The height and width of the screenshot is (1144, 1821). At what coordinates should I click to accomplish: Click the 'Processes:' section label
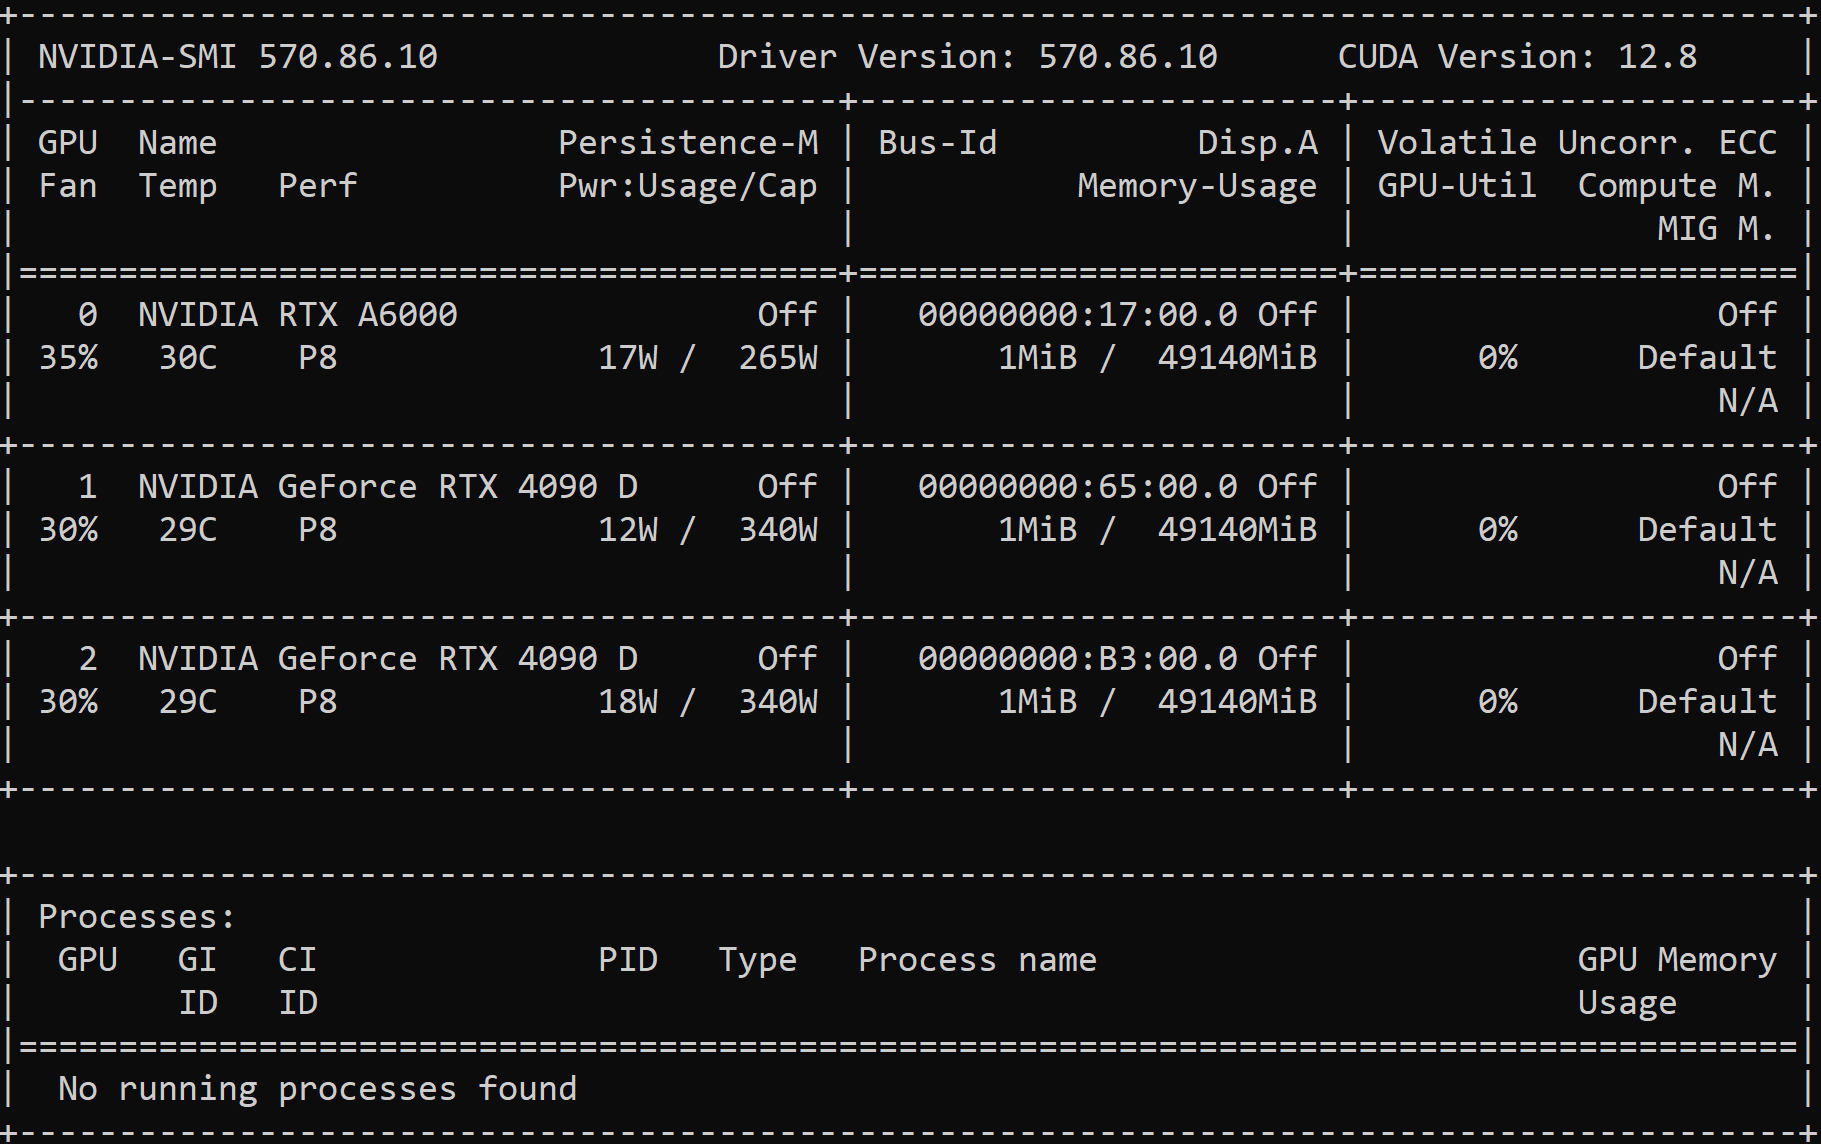138,916
